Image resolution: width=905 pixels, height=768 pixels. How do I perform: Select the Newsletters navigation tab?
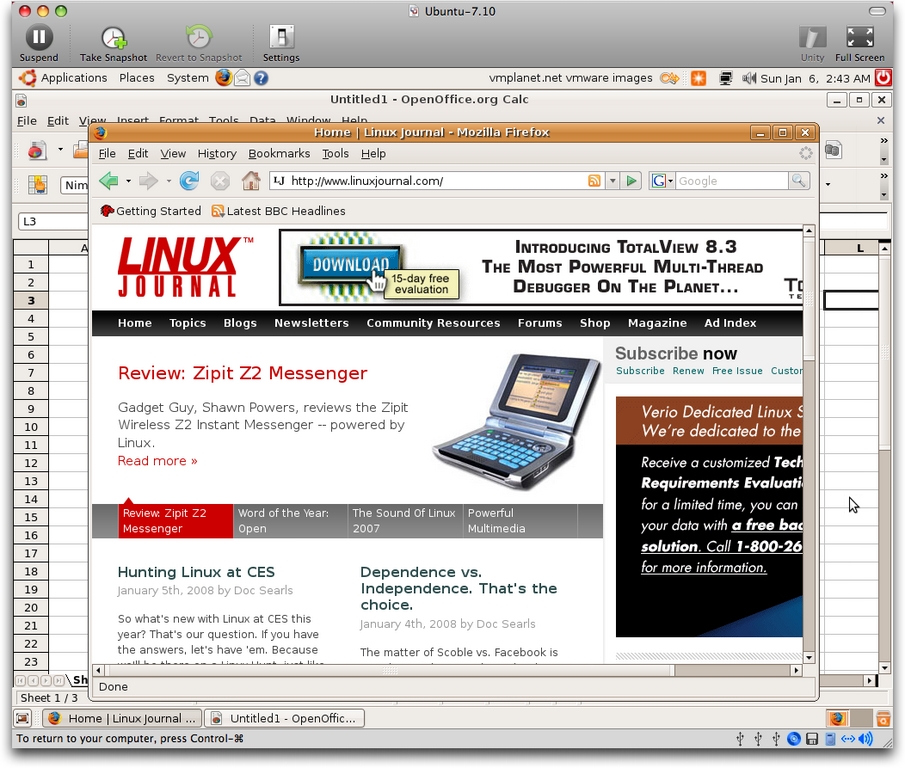click(x=311, y=323)
